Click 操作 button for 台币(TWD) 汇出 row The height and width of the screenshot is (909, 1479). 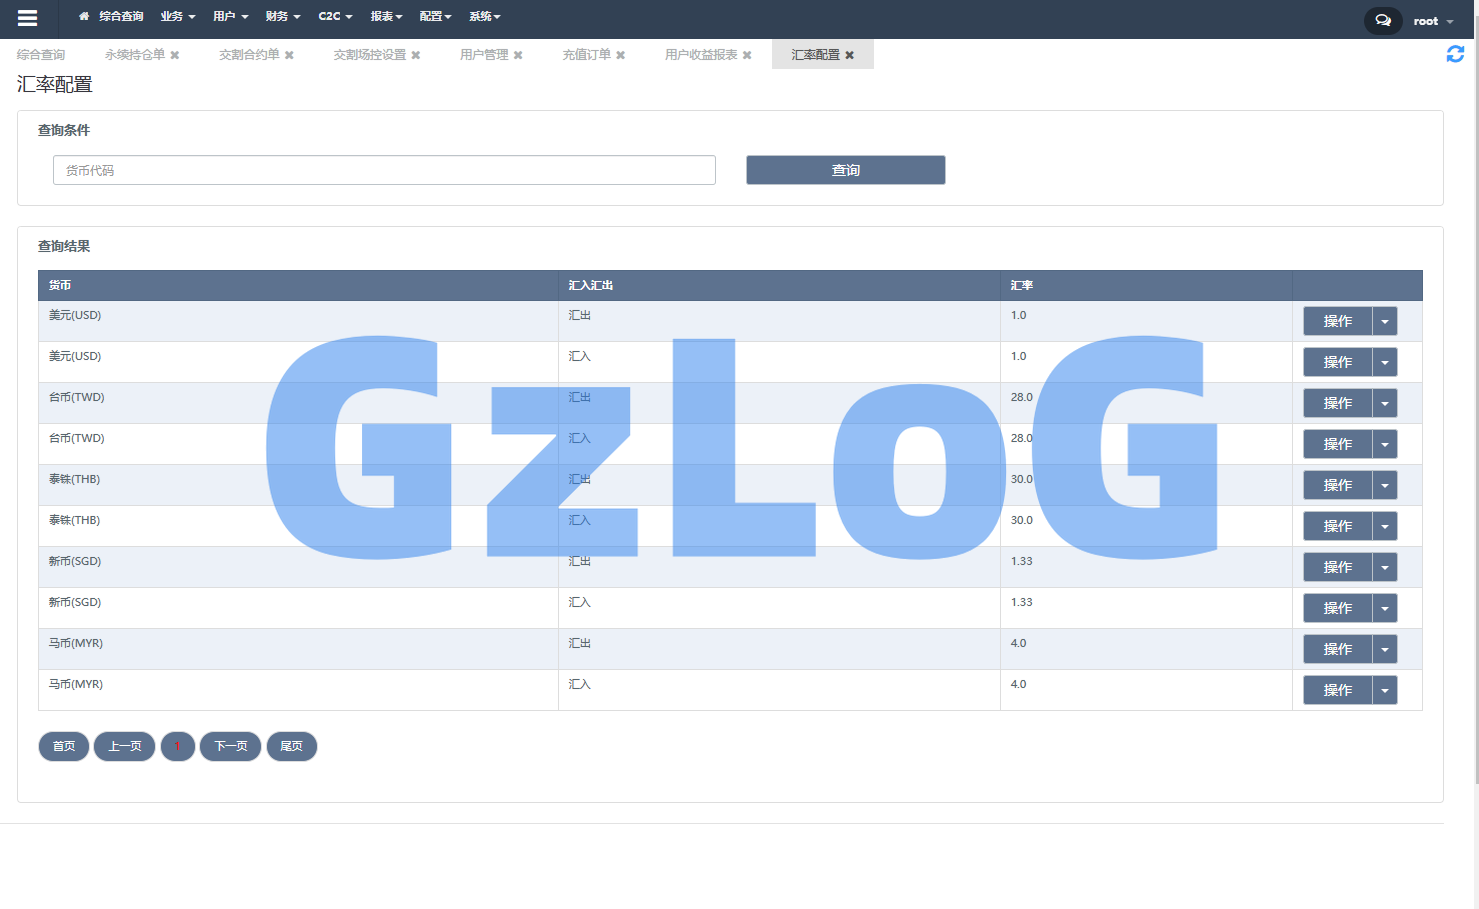[x=1337, y=403]
